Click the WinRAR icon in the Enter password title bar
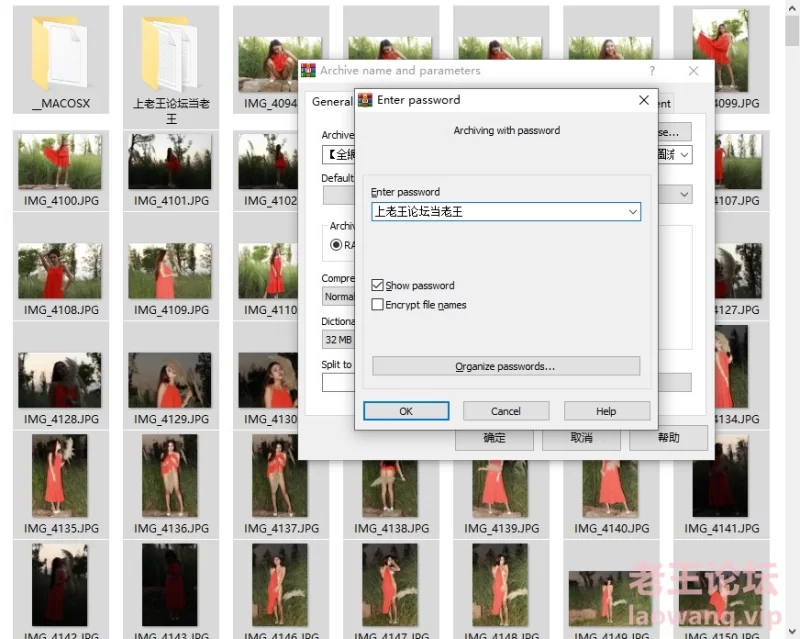 coord(365,100)
